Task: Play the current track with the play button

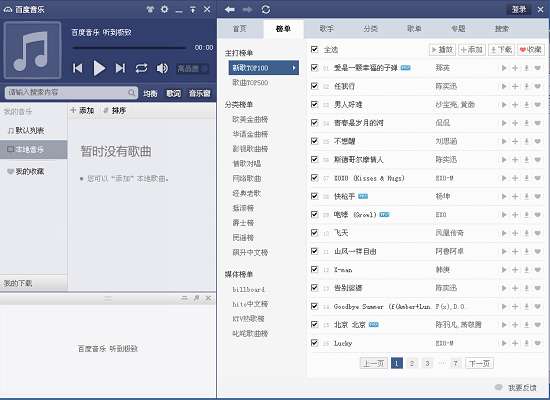Action: pyautogui.click(x=99, y=68)
